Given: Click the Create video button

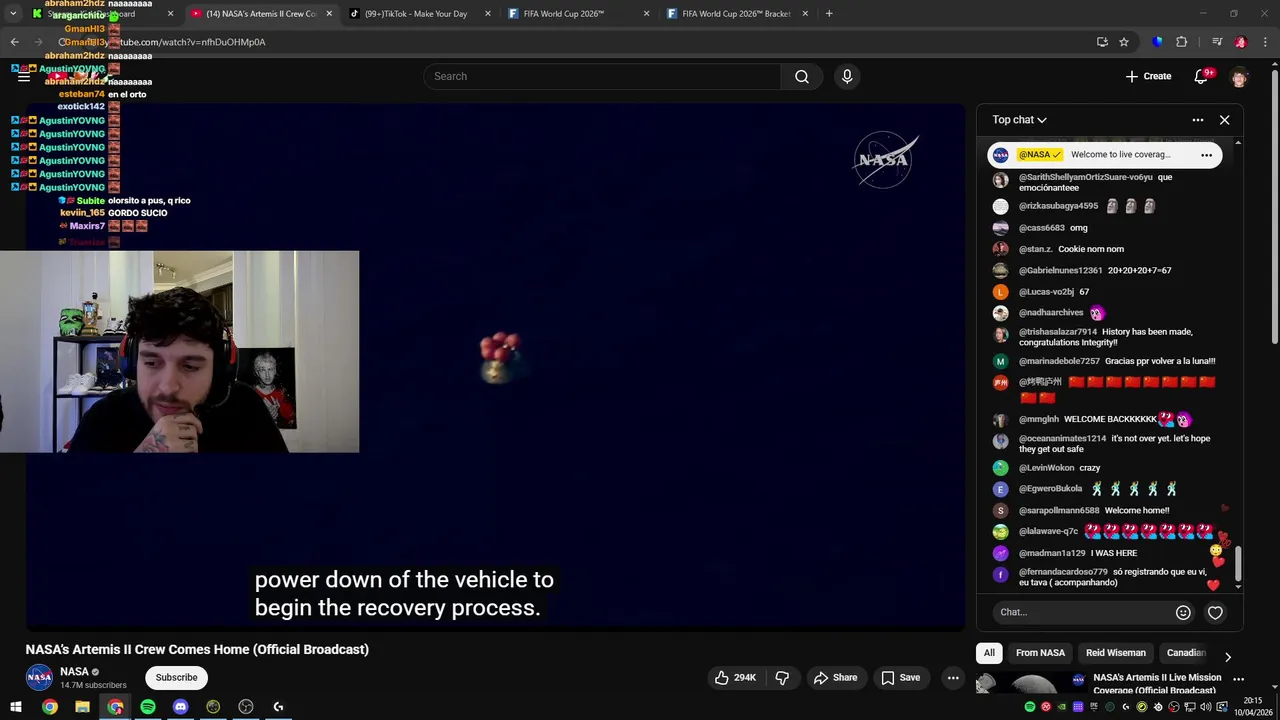Looking at the screenshot, I should pos(1148,76).
